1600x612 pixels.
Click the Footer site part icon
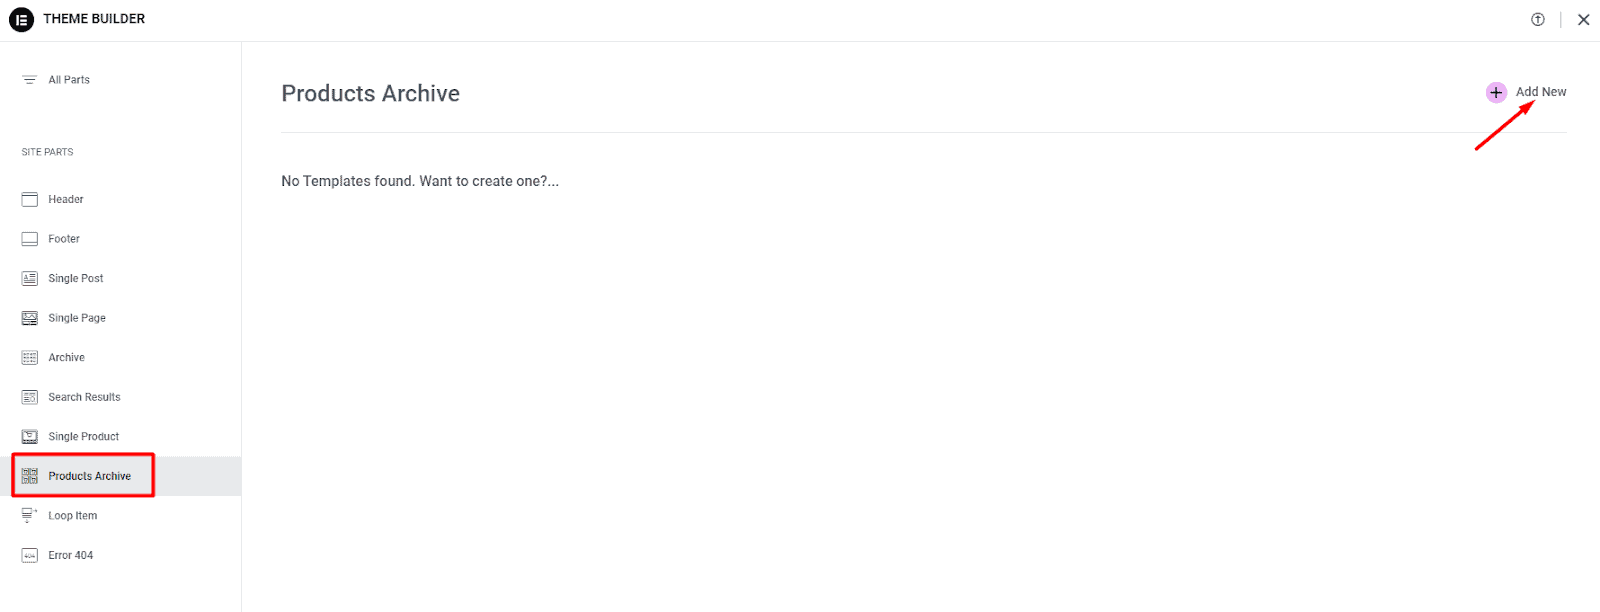click(x=30, y=239)
